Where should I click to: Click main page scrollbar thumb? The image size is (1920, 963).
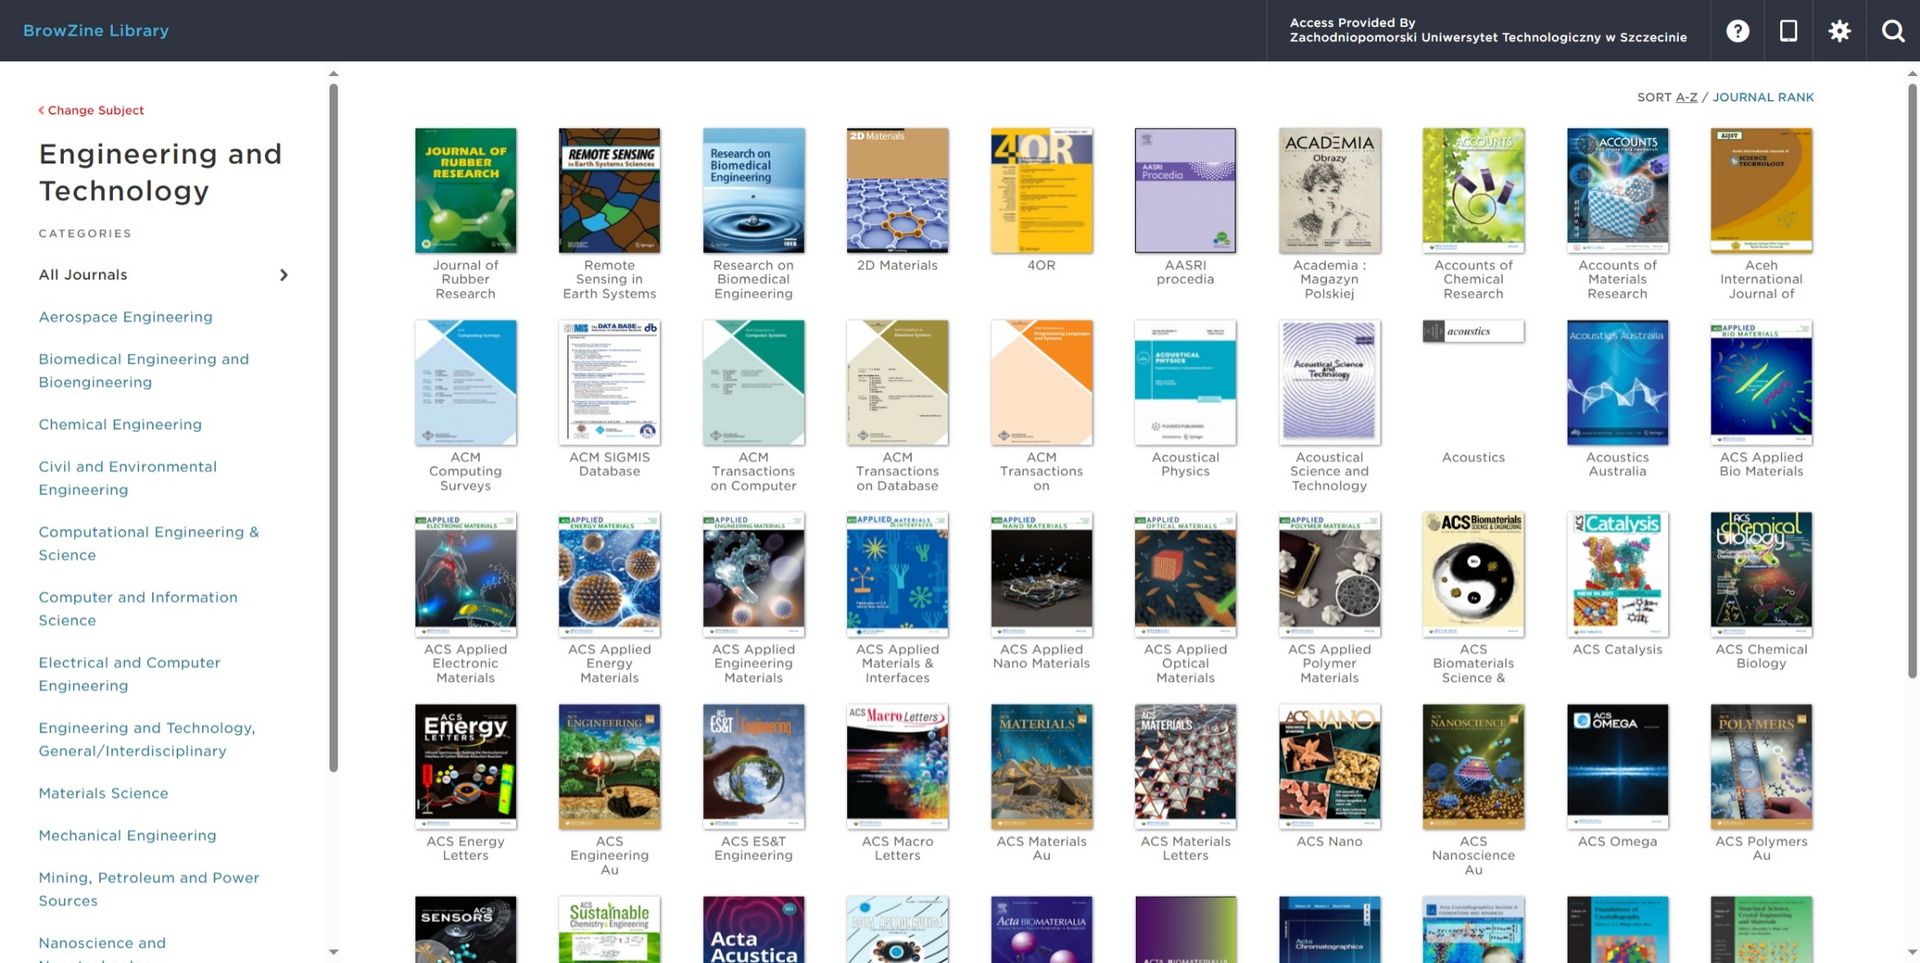point(1913,380)
